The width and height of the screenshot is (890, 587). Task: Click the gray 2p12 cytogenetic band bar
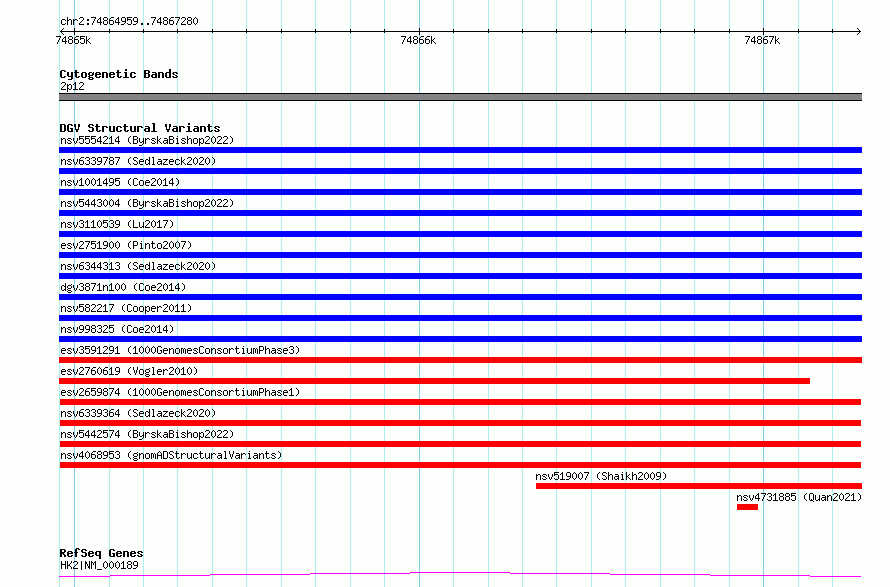point(460,97)
